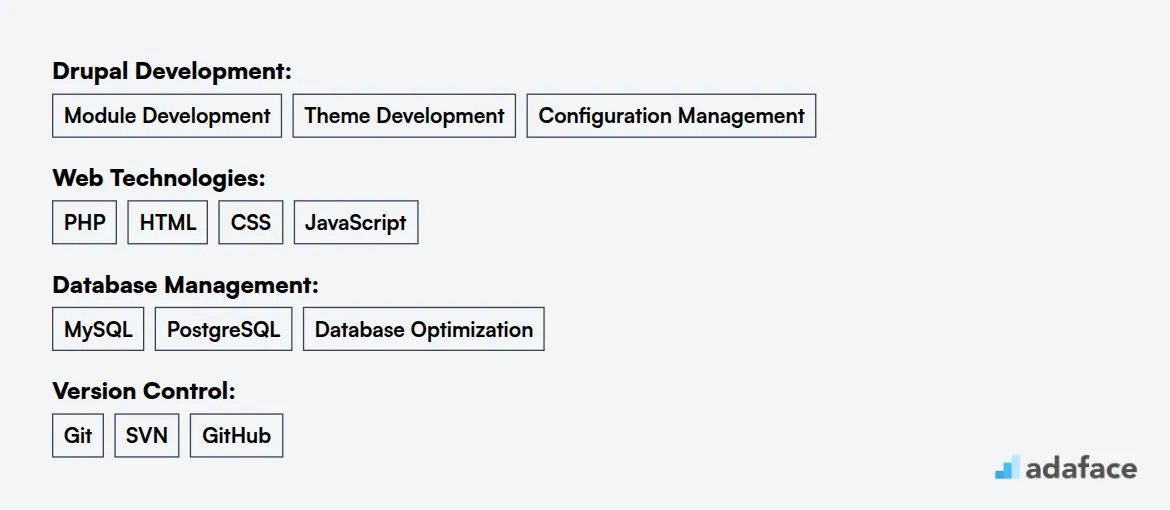Click the Database Optimization tag
This screenshot has width=1170, height=510.
tap(424, 329)
